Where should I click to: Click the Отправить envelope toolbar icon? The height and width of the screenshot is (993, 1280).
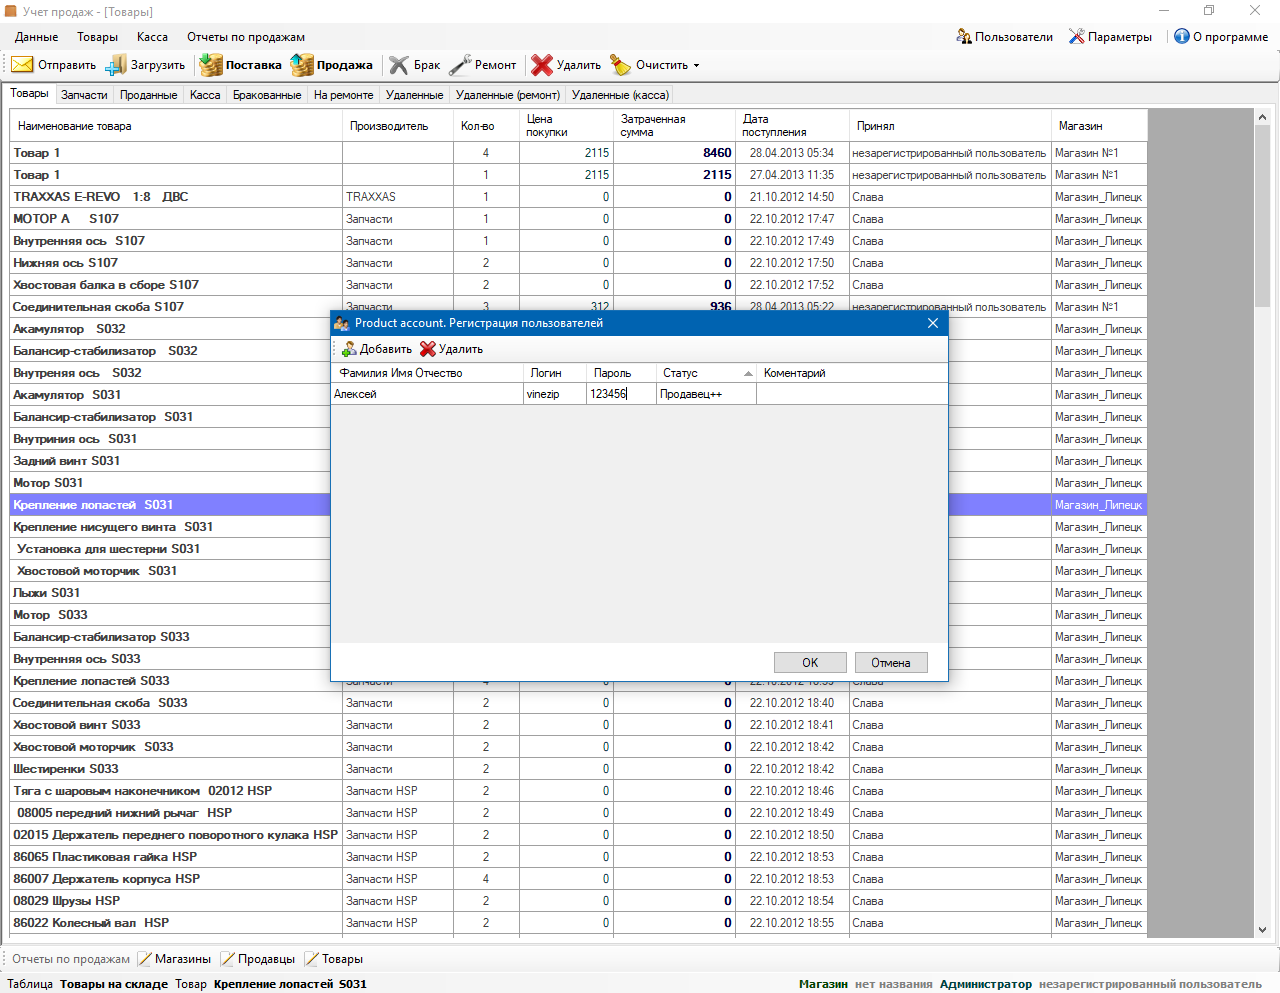click(23, 65)
